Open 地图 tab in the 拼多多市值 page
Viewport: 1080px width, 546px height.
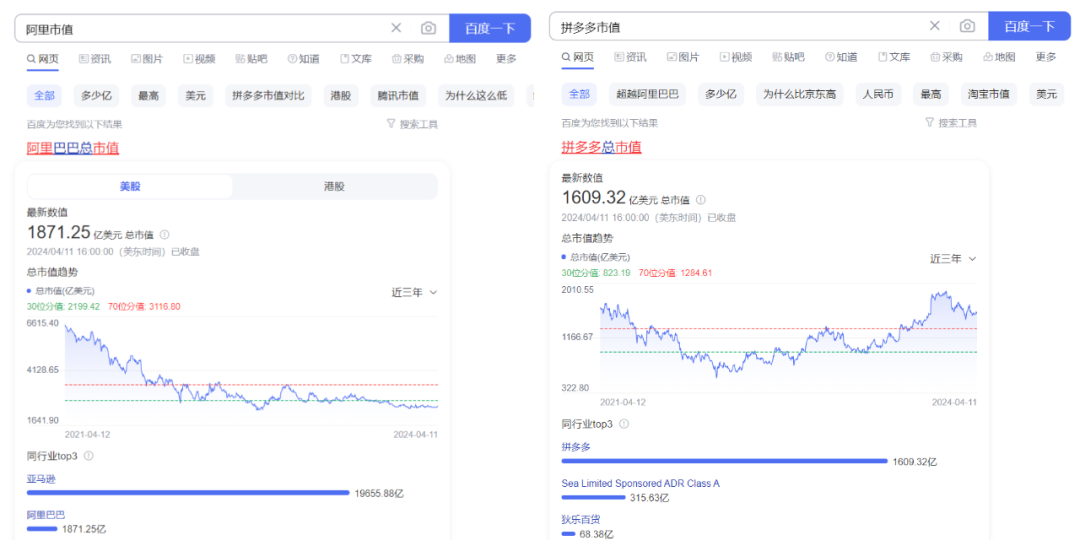coord(999,57)
